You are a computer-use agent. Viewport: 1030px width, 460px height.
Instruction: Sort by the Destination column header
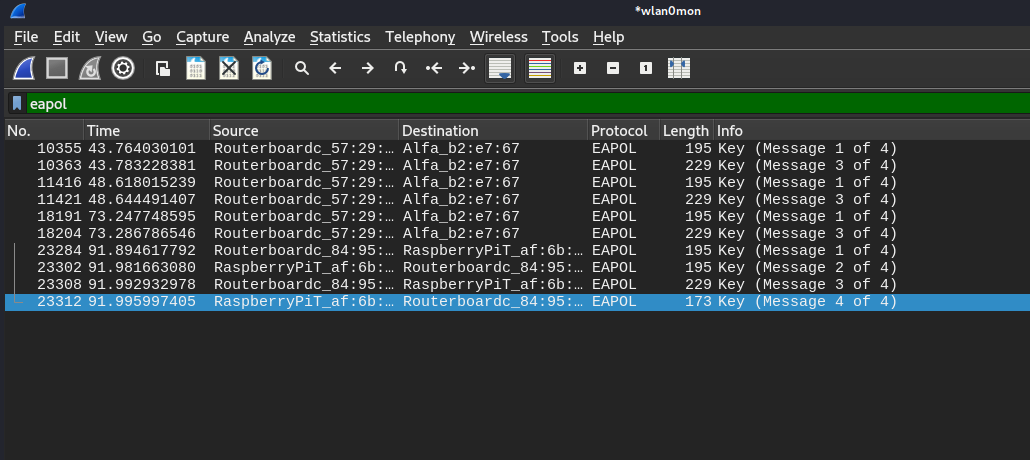pos(493,131)
